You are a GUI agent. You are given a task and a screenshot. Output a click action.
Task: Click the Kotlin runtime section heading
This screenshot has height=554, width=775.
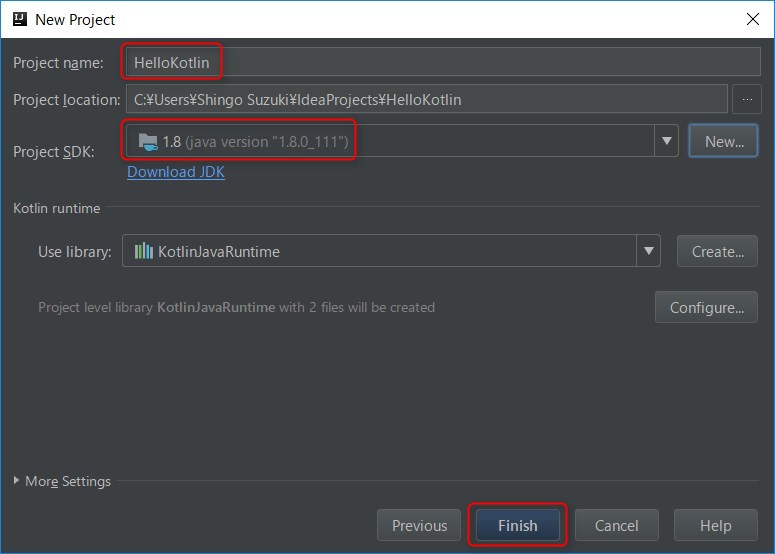pos(56,208)
